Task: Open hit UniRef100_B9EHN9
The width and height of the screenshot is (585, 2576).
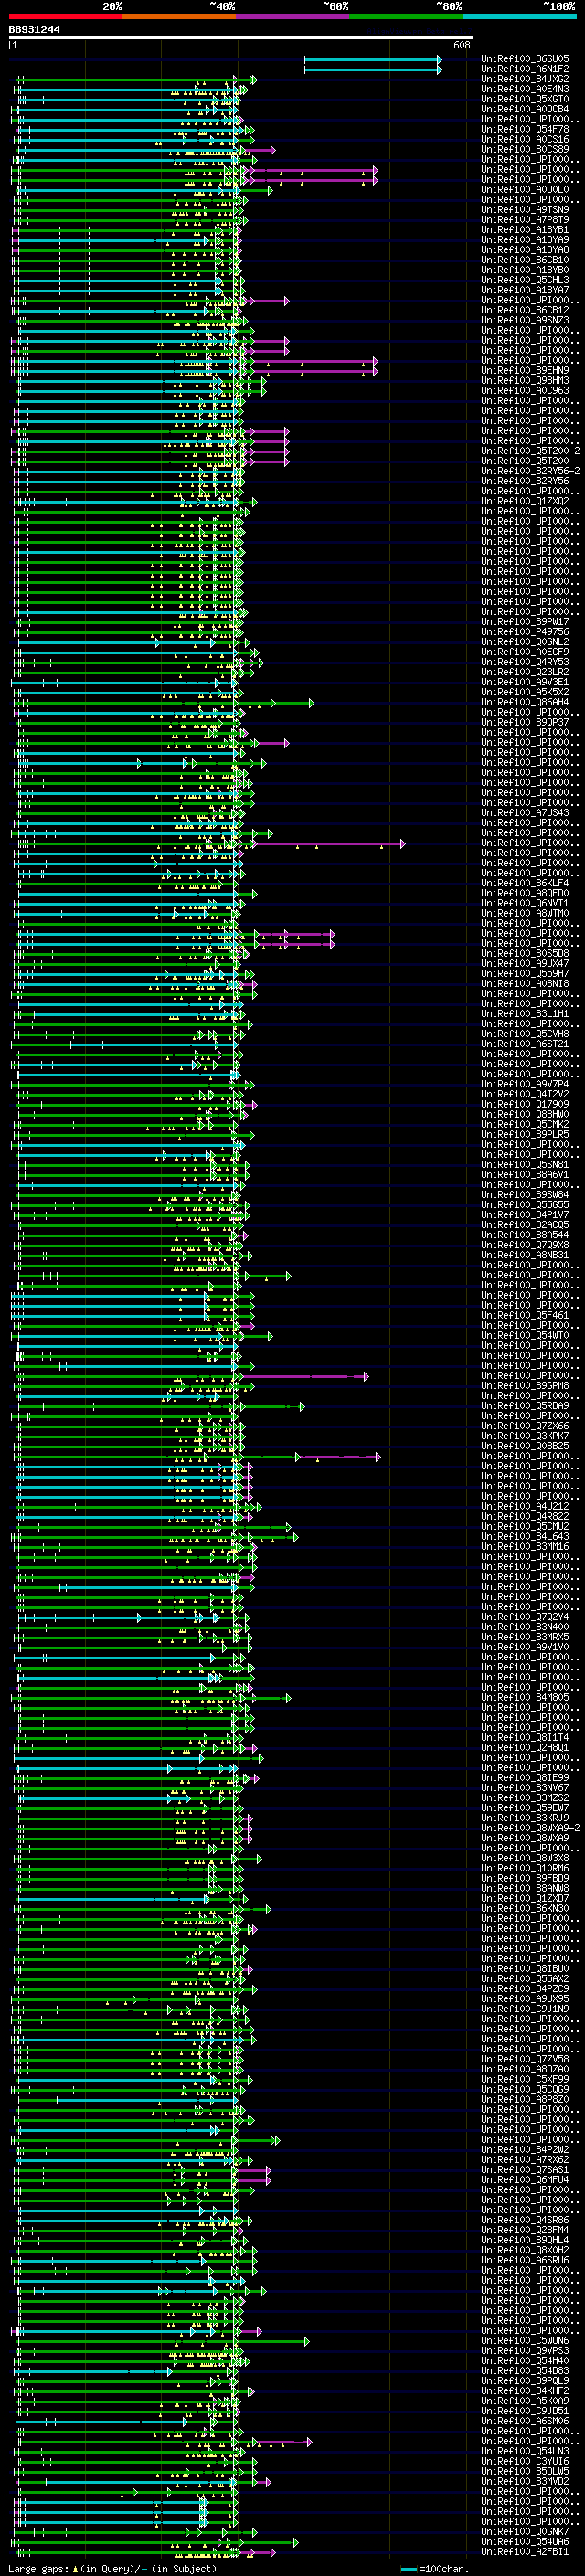Action: [524, 371]
